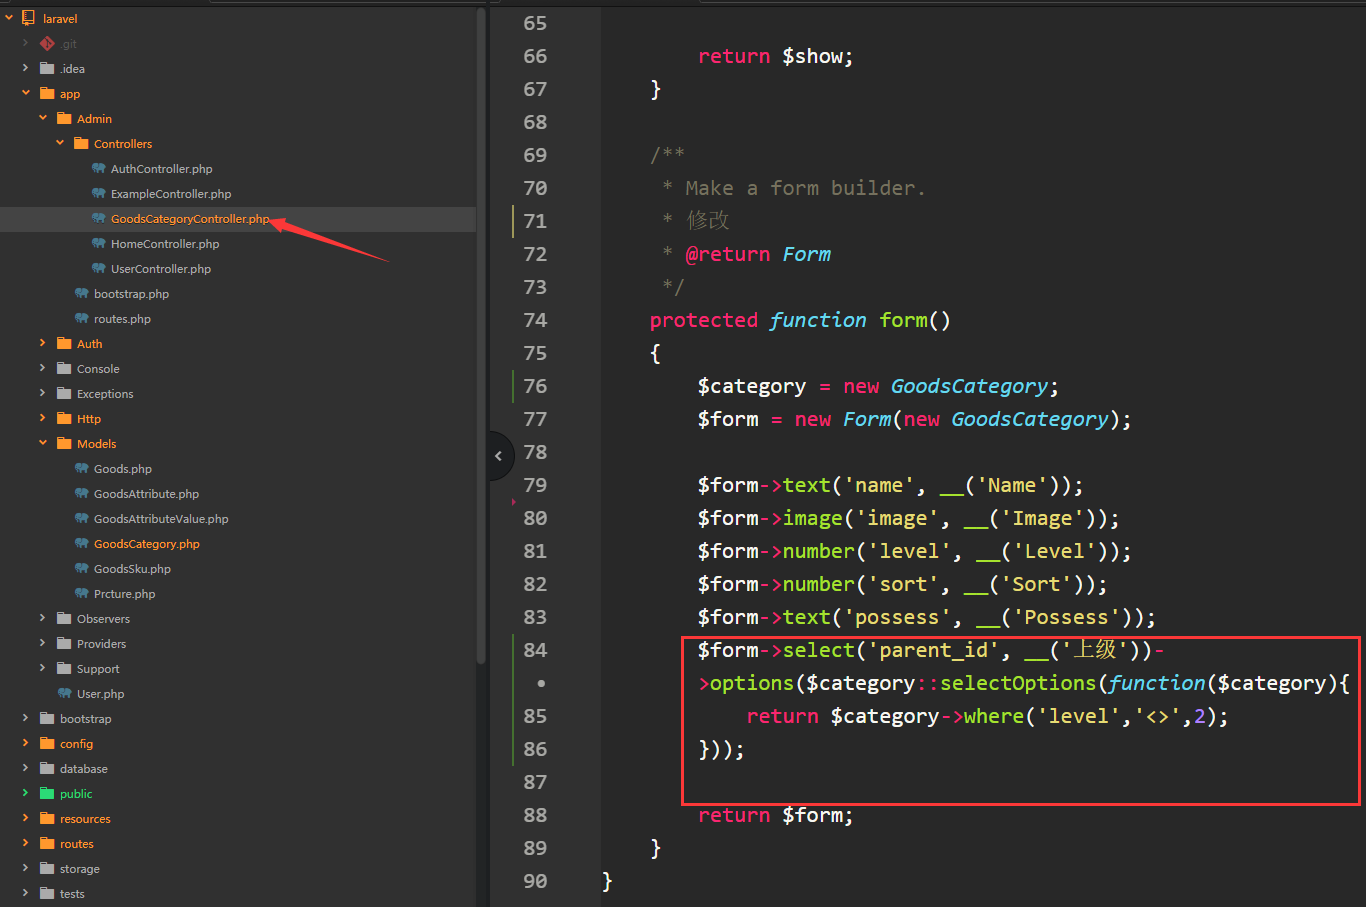Expand the Observers folder chevron

[43, 618]
